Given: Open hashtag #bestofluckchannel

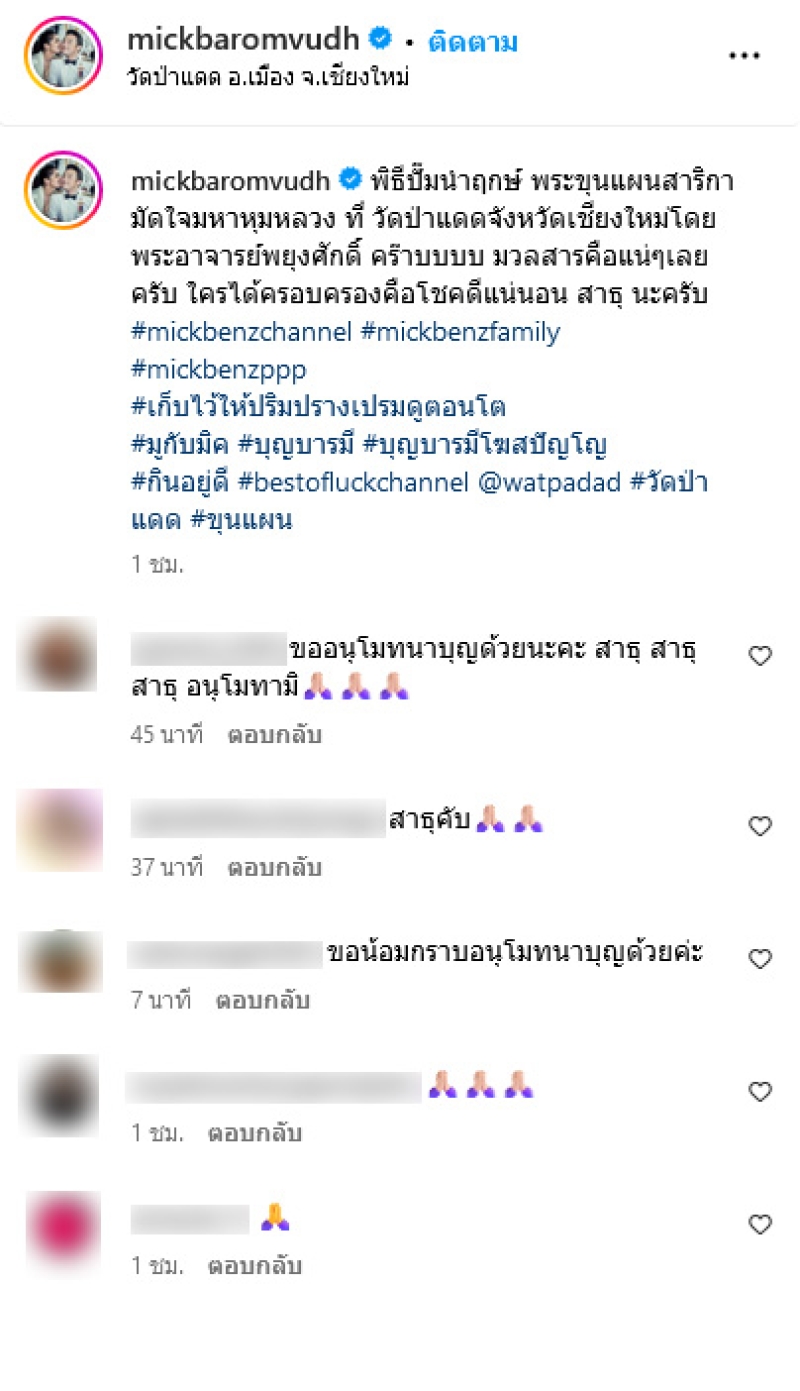Looking at the screenshot, I should (x=353, y=482).
